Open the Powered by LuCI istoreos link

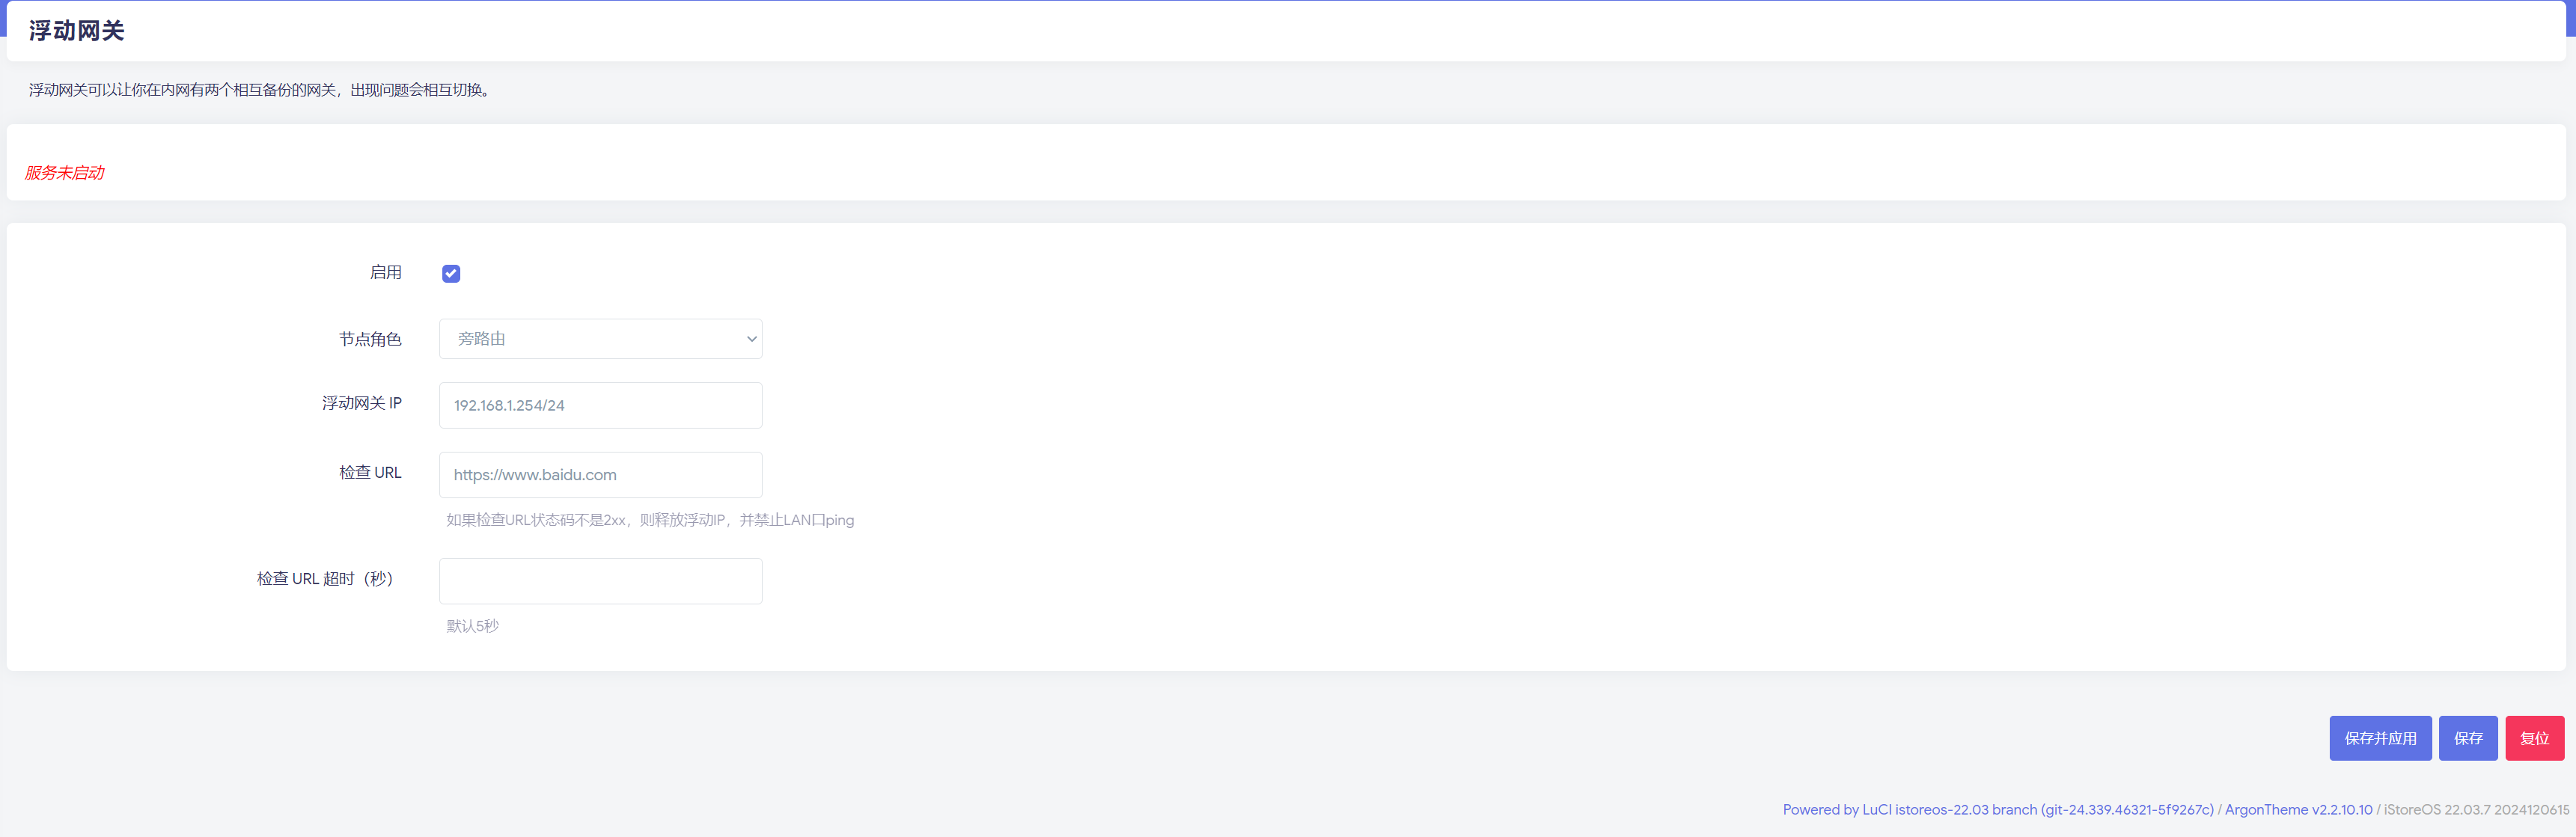[1997, 809]
